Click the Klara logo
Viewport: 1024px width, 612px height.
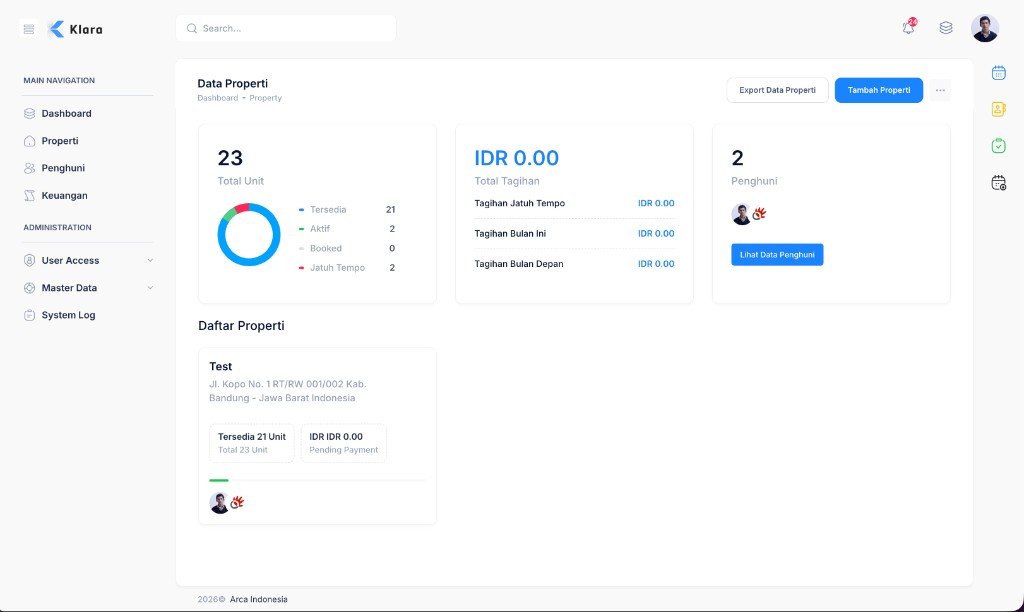(75, 29)
